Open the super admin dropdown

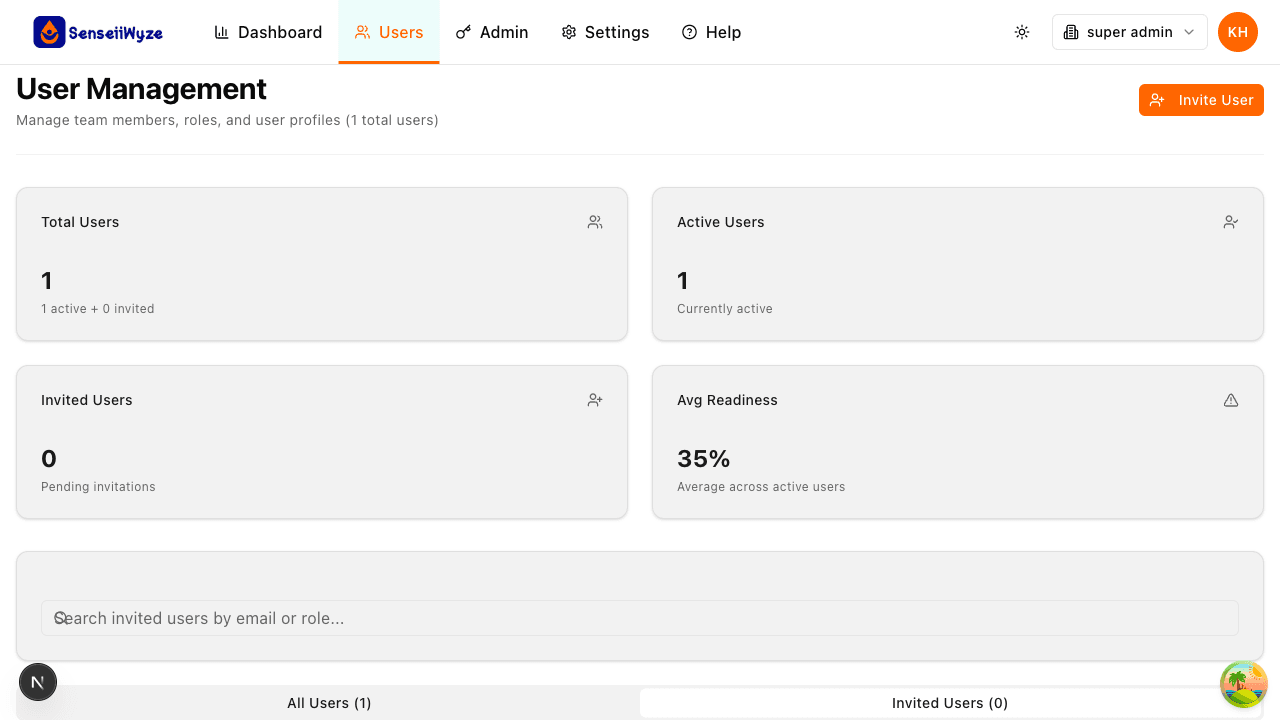pyautogui.click(x=1129, y=32)
